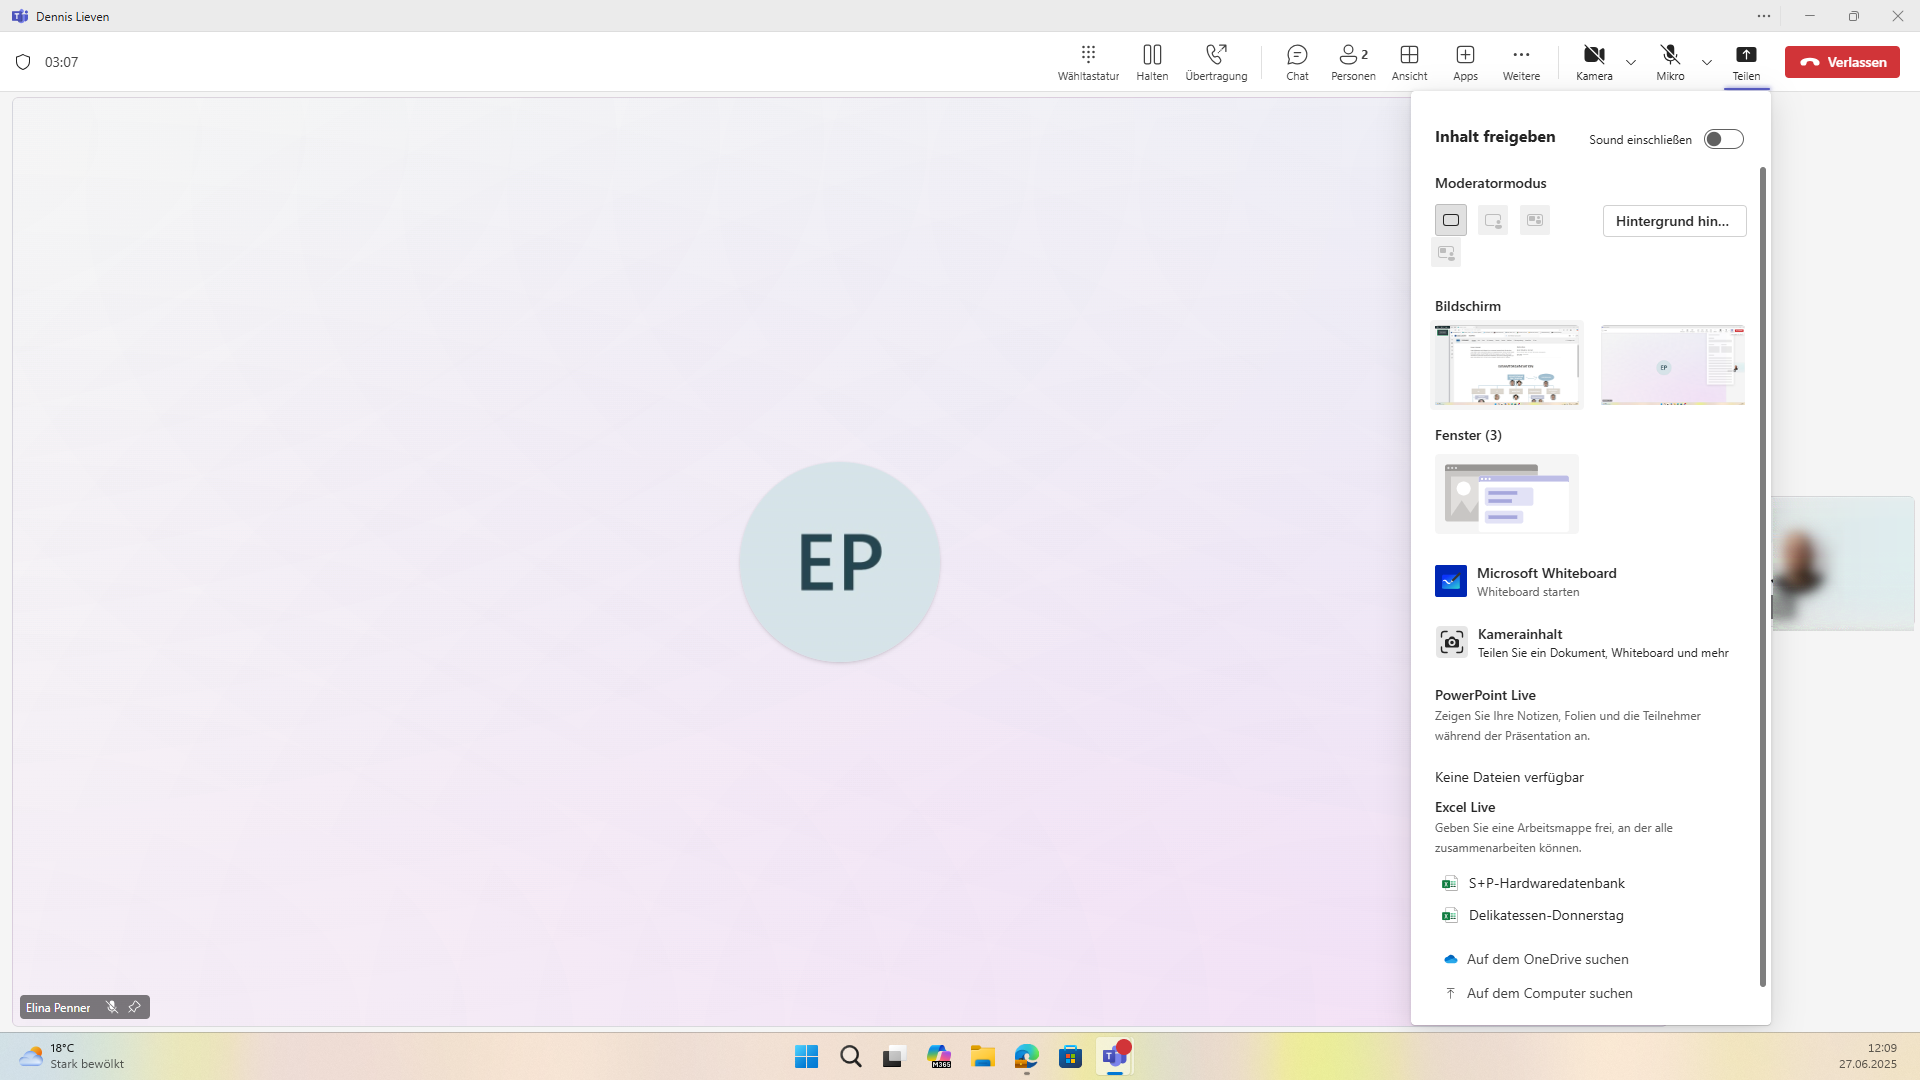Viewport: 1920px width, 1080px height.
Task: Click the Übertragung transfer icon
Action: 1216,61
